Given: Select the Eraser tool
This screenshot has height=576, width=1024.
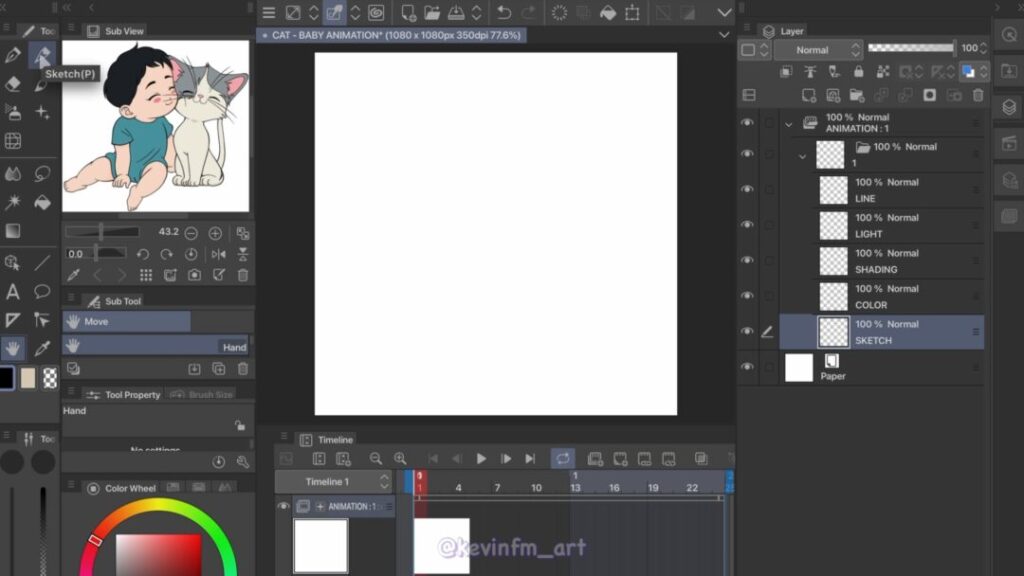Looking at the screenshot, I should [13, 85].
